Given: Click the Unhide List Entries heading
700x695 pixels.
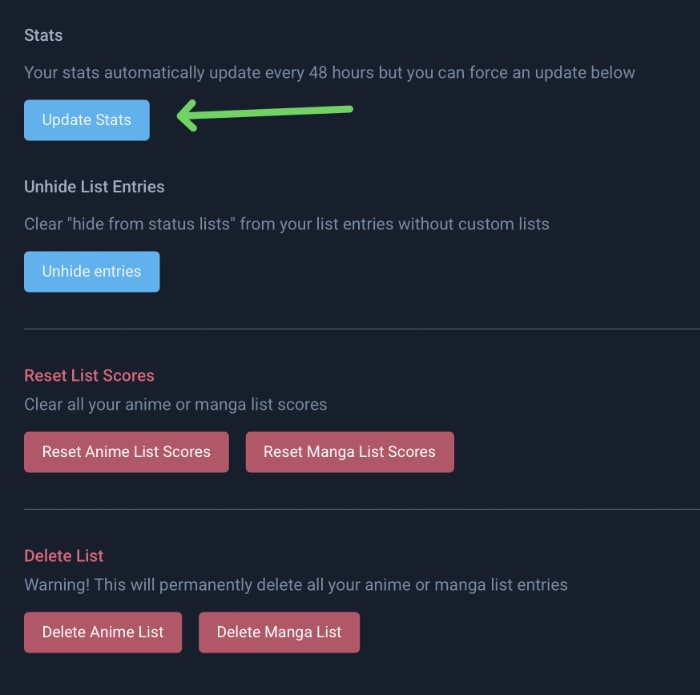Looking at the screenshot, I should (x=94, y=187).
